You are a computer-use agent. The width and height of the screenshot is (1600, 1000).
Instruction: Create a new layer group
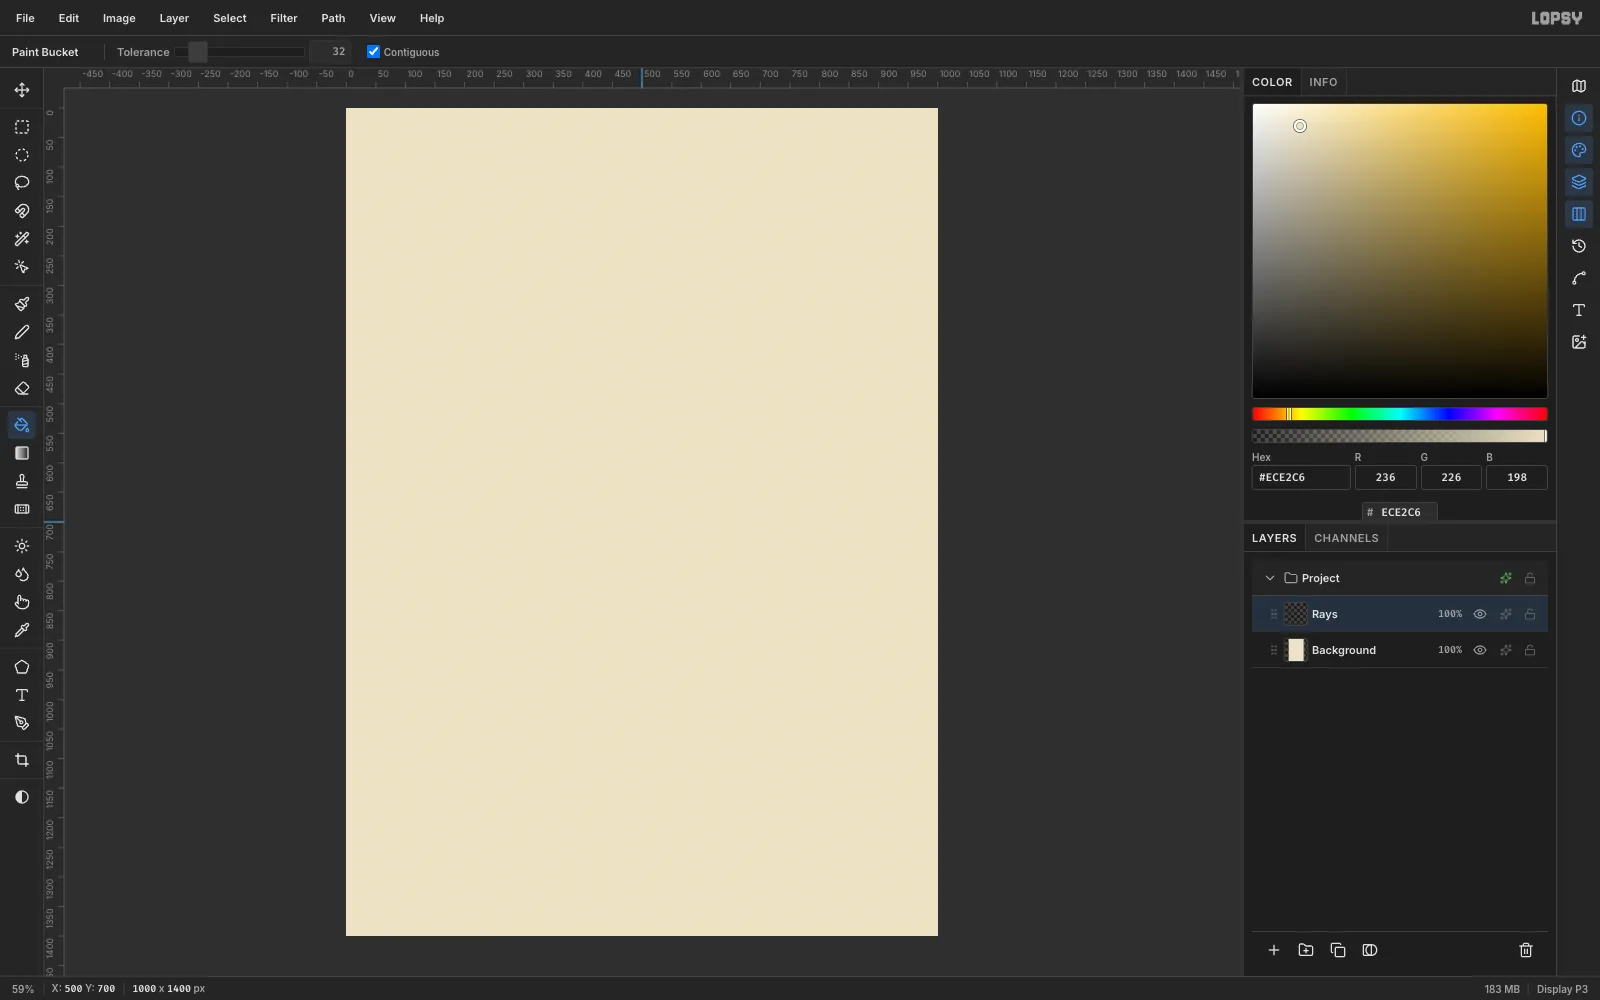tap(1306, 950)
